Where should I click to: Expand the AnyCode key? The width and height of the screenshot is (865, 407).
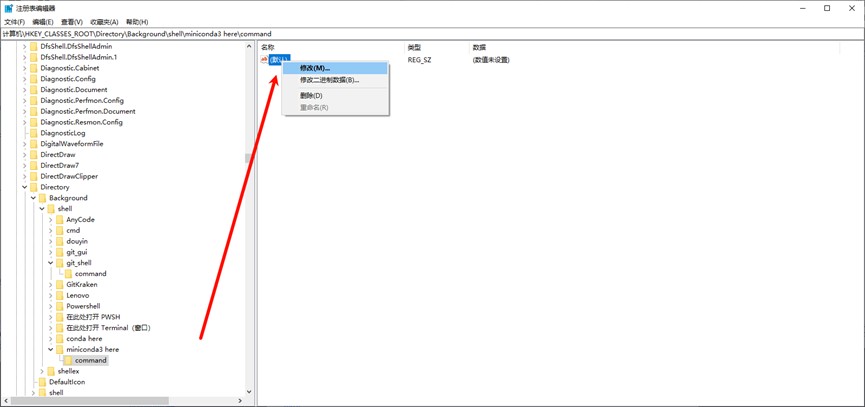(51, 219)
